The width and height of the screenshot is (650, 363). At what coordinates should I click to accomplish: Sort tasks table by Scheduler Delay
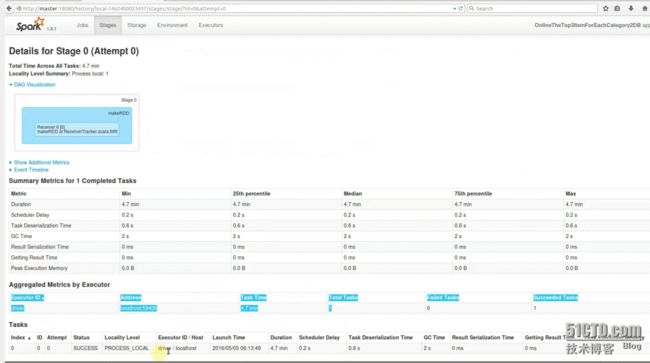[x=319, y=338]
